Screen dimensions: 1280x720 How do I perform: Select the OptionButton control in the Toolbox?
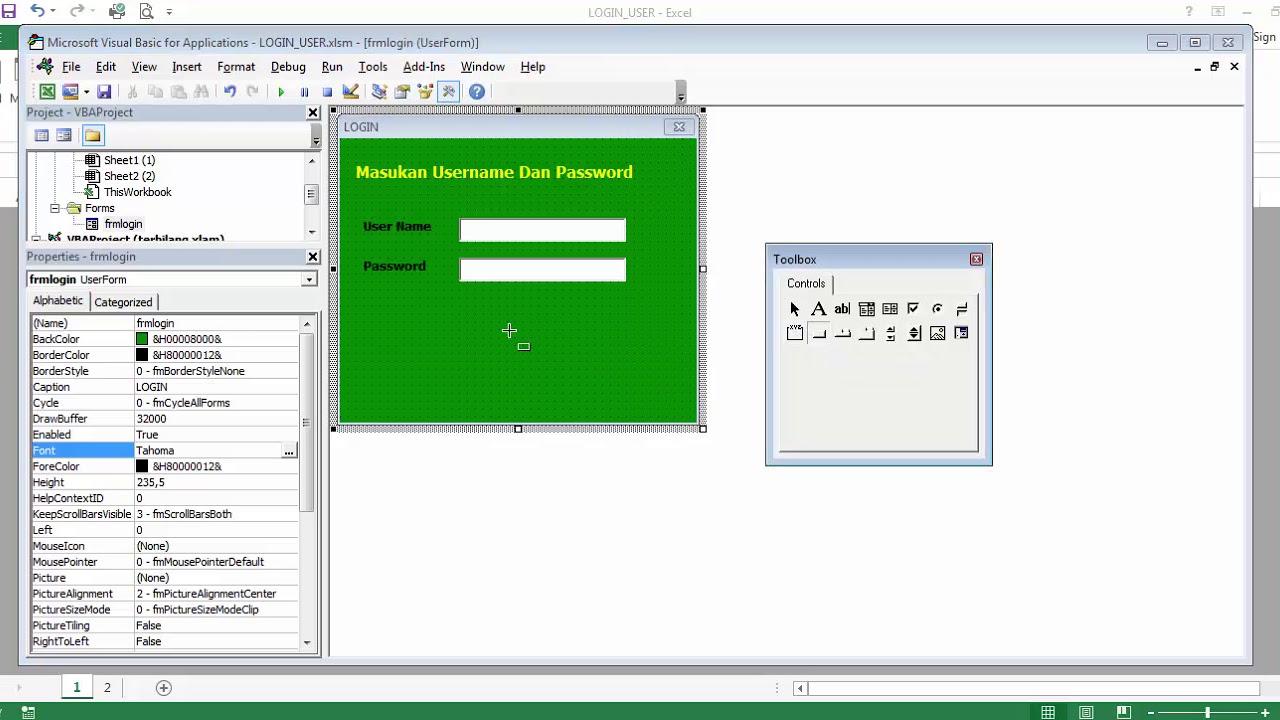point(937,309)
